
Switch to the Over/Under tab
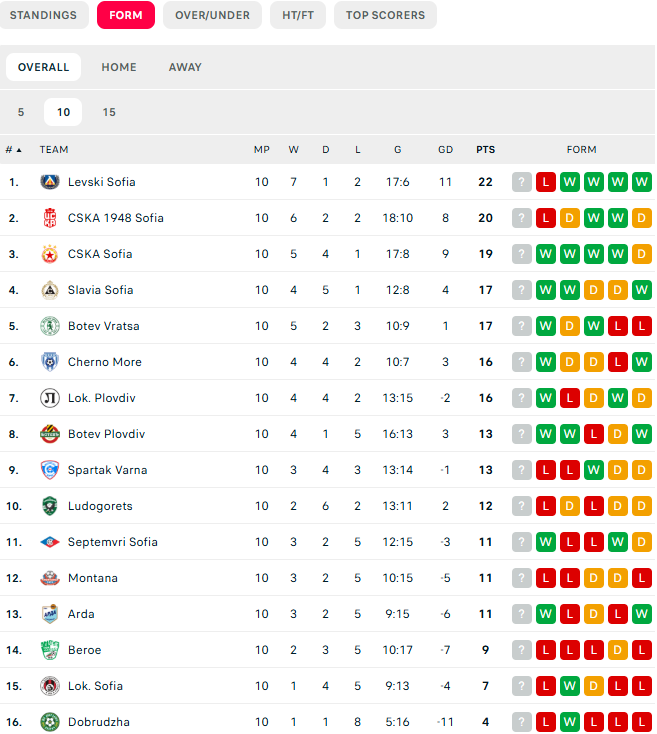point(212,15)
